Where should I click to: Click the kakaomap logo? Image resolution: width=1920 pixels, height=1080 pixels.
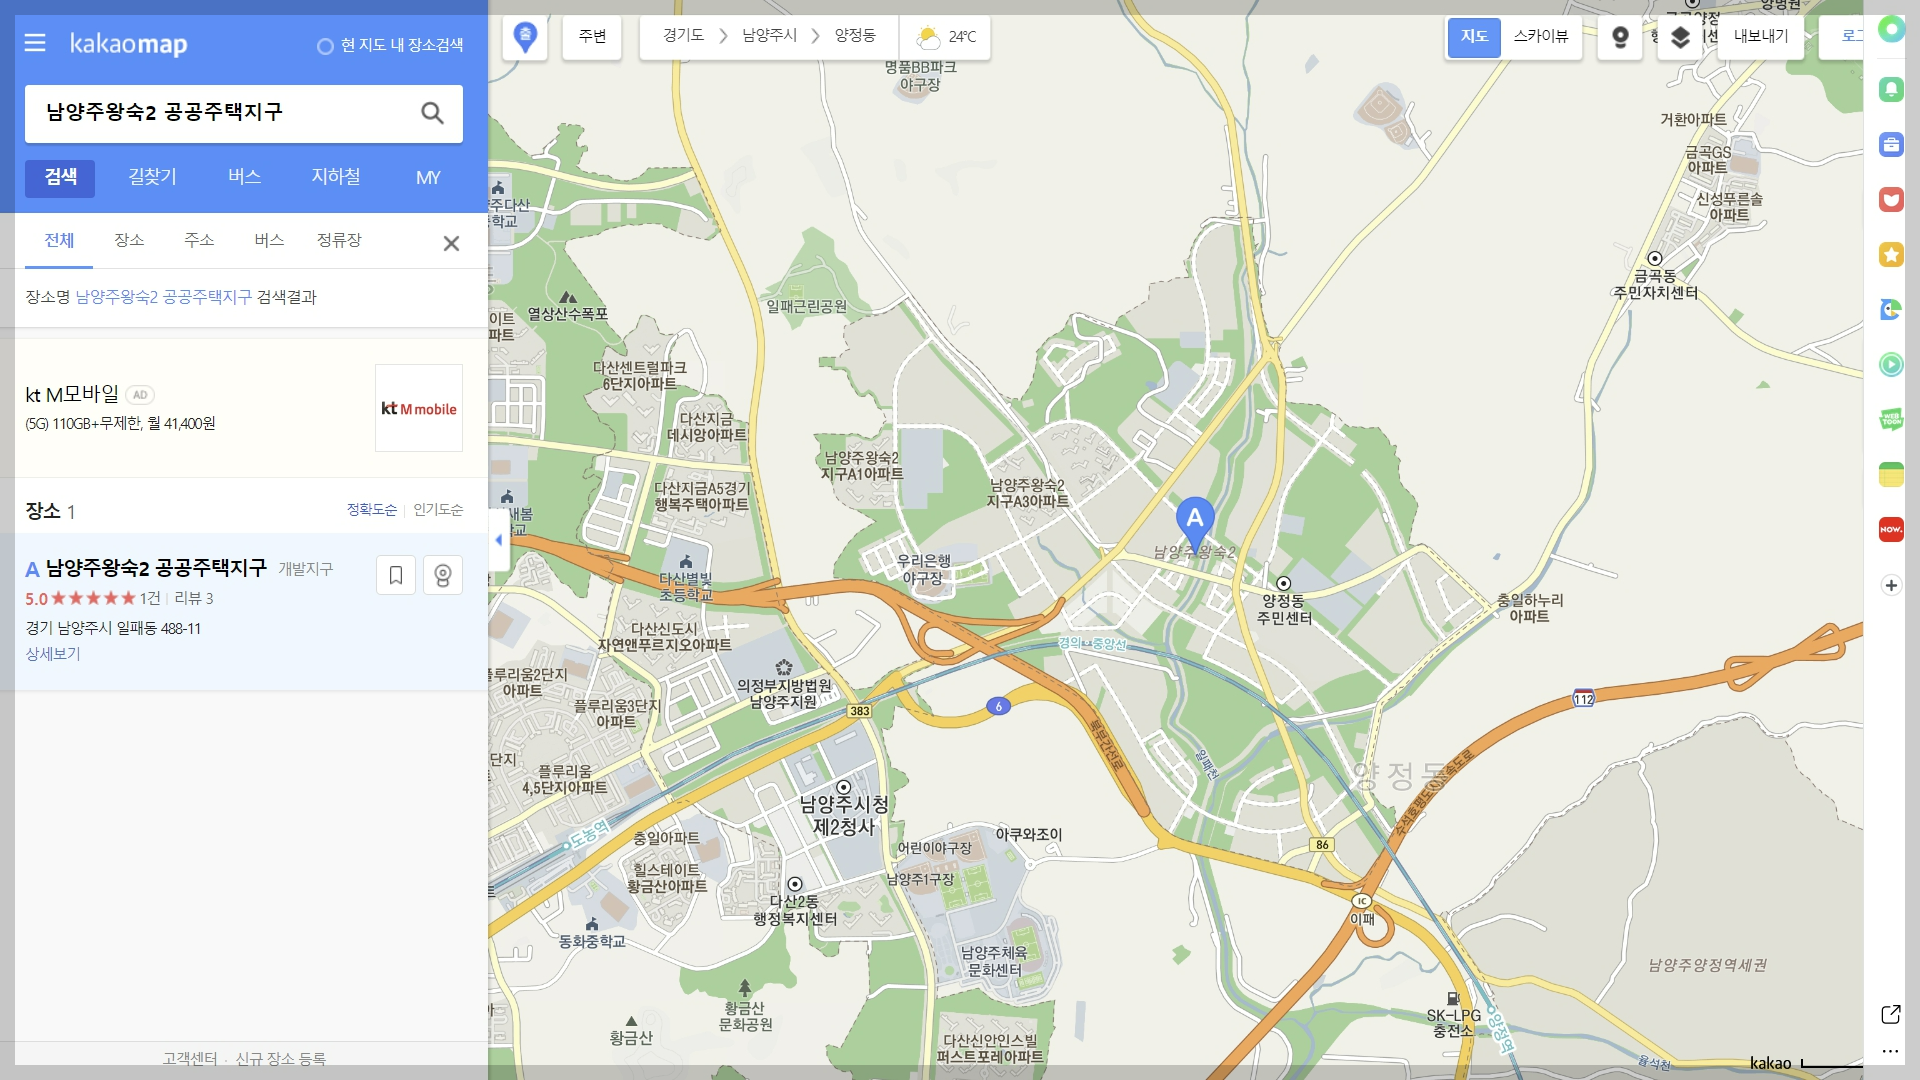click(x=128, y=44)
